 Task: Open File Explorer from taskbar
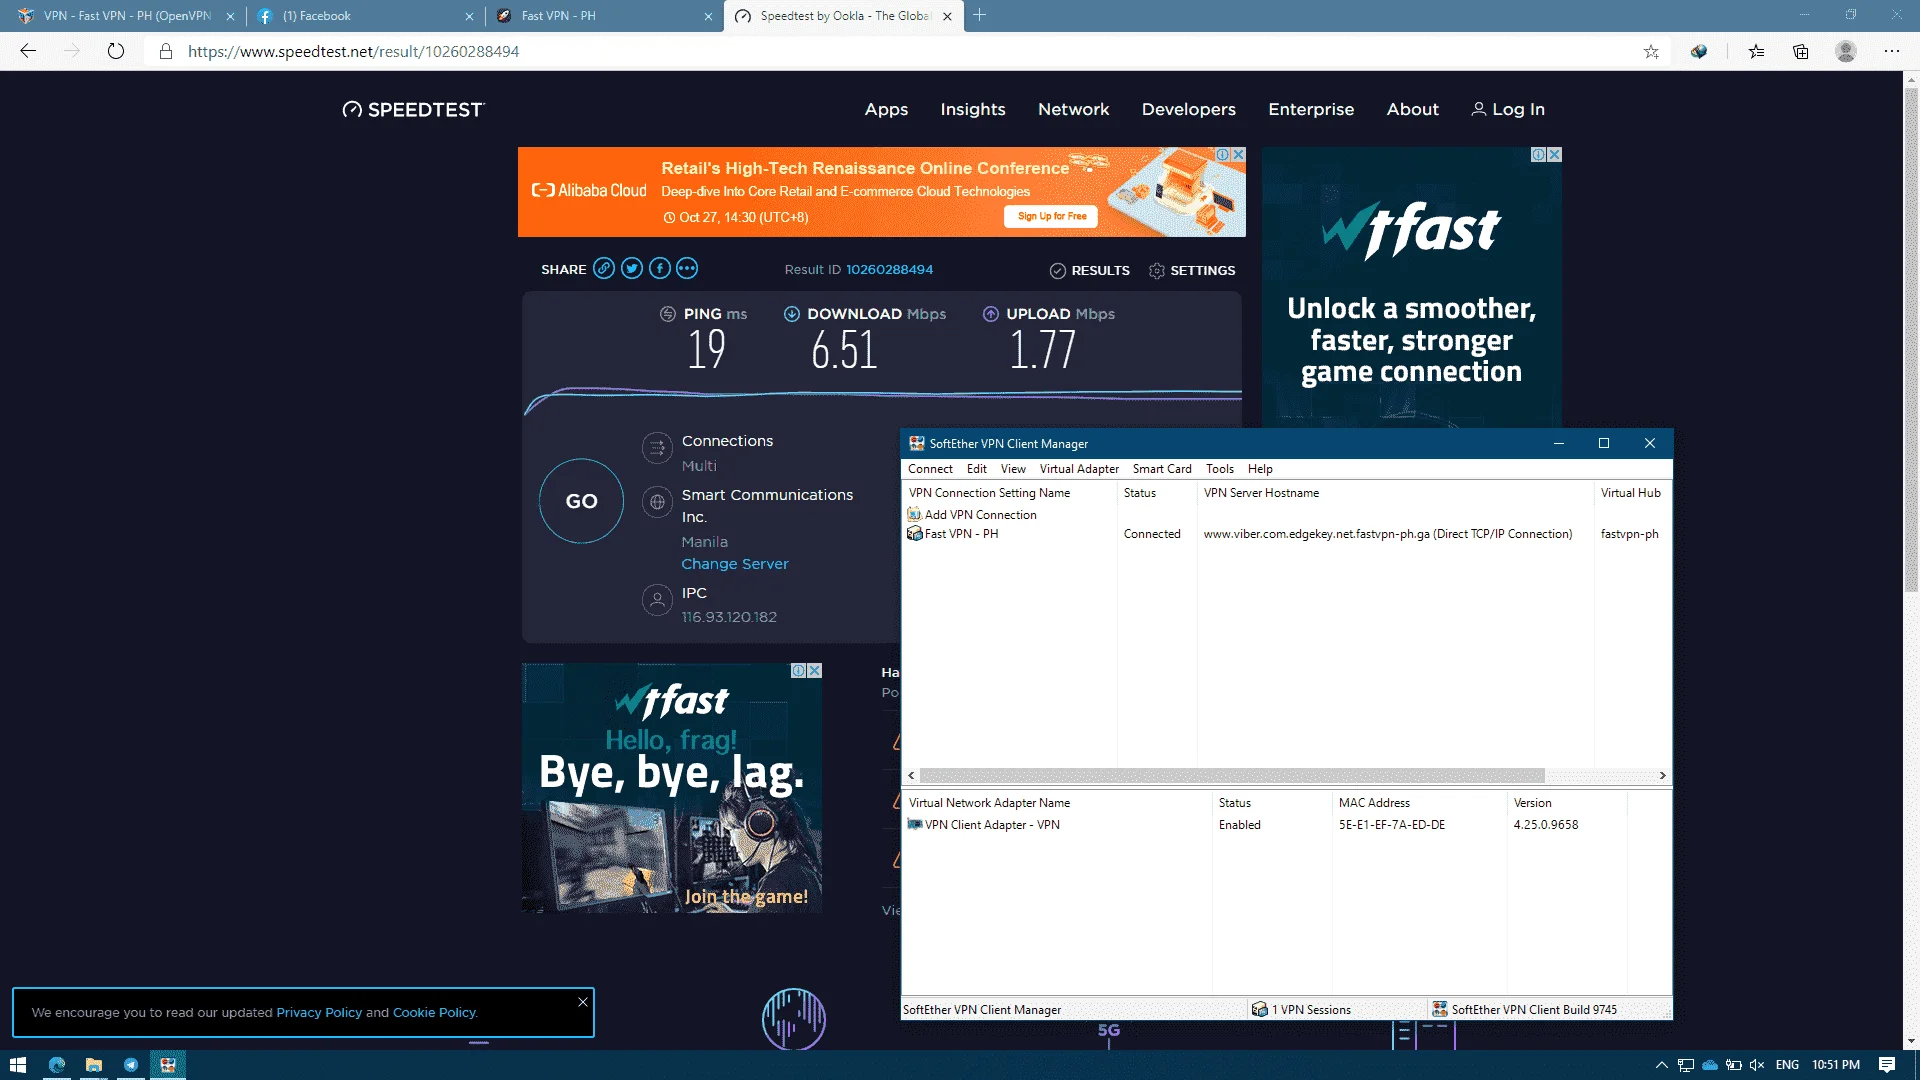pos(94,1064)
